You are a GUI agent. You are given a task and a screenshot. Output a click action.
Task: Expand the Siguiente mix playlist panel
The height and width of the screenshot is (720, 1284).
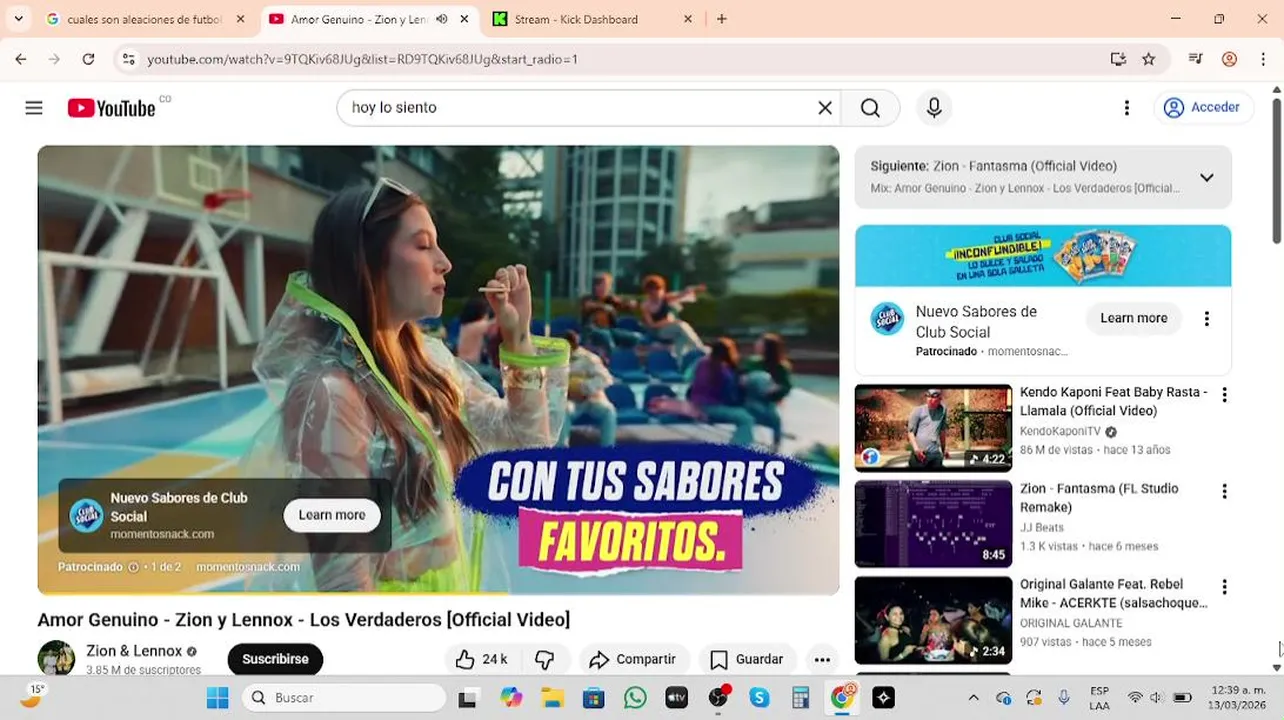coord(1207,177)
